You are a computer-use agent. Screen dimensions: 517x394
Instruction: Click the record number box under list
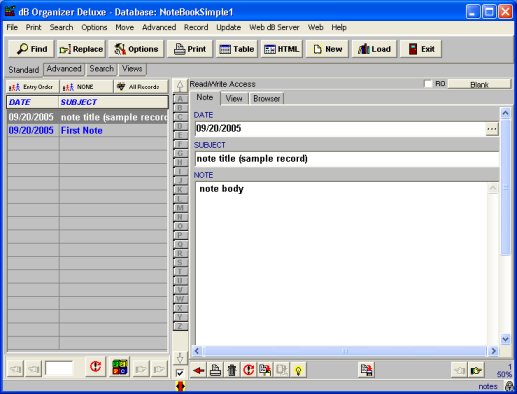point(59,368)
